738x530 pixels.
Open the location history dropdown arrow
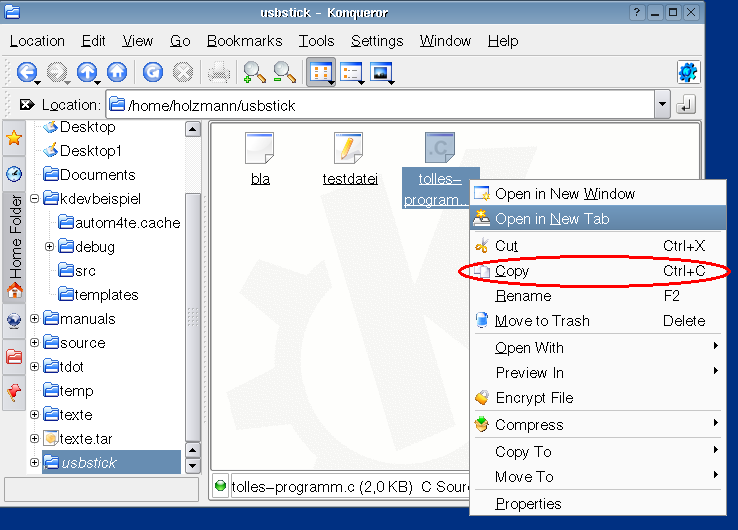[662, 104]
